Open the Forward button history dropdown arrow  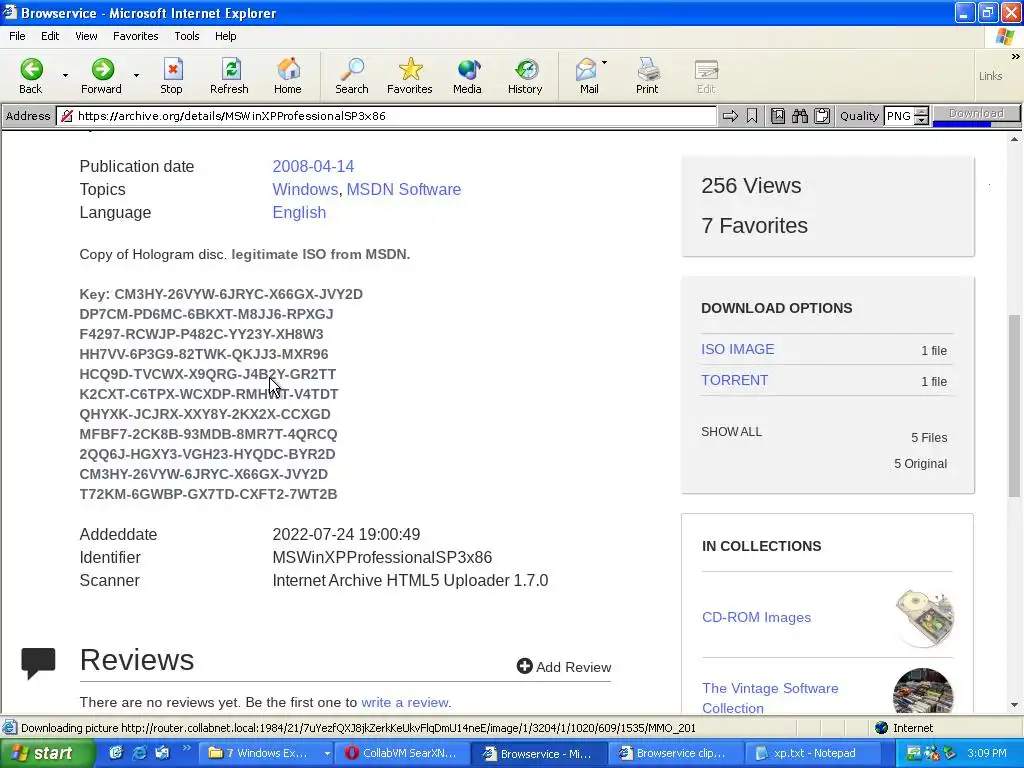[x=136, y=75]
